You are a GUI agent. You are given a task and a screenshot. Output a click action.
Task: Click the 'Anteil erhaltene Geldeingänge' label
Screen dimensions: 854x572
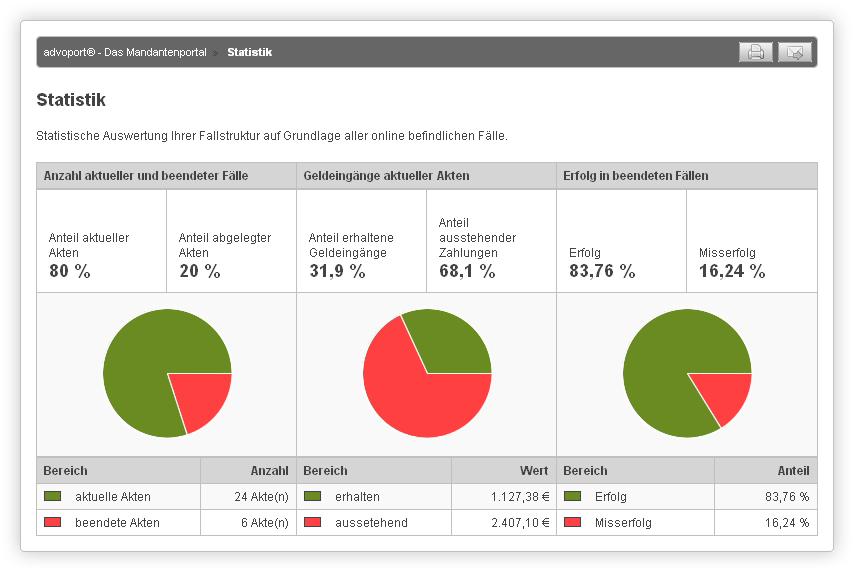click(351, 245)
